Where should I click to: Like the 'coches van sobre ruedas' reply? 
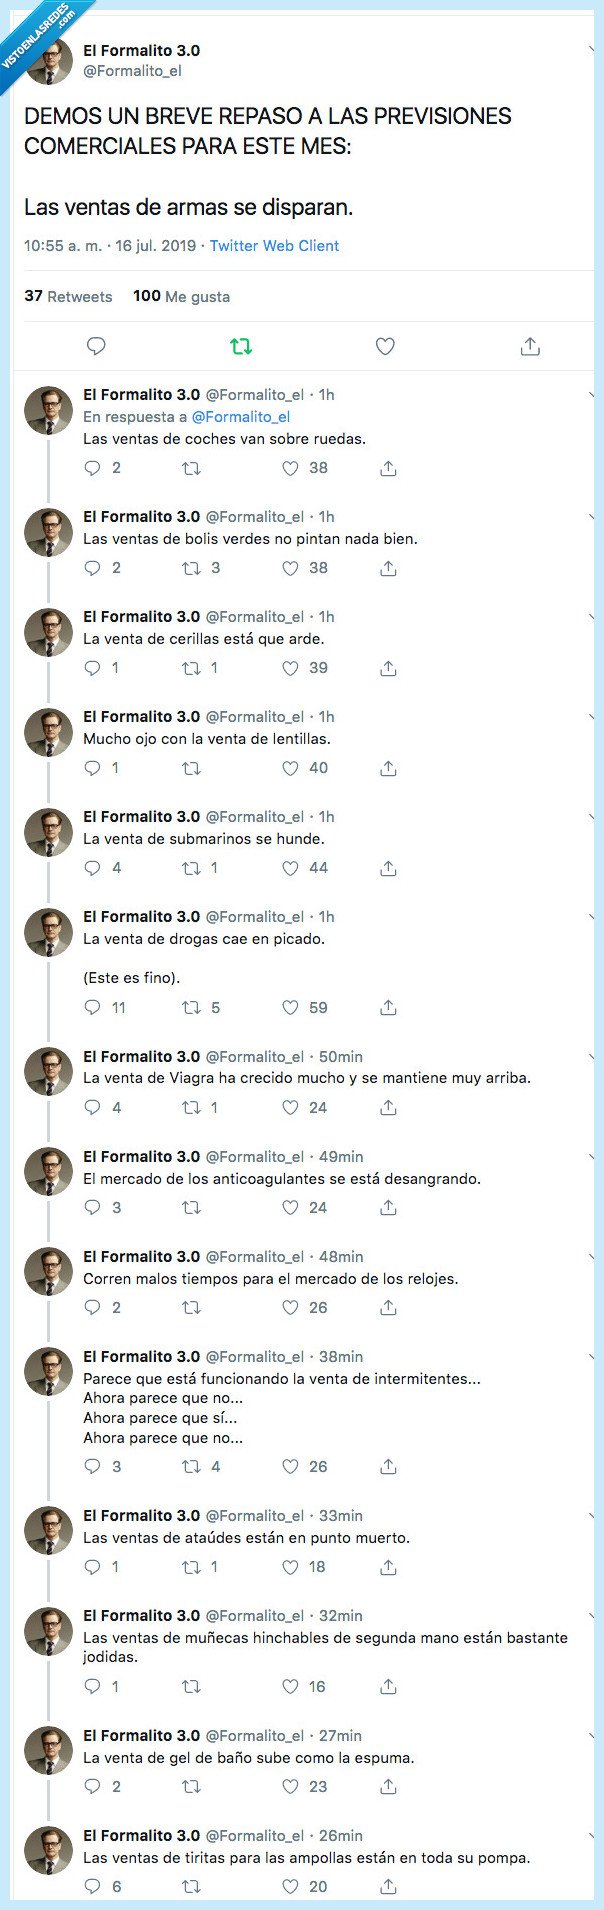(x=291, y=468)
